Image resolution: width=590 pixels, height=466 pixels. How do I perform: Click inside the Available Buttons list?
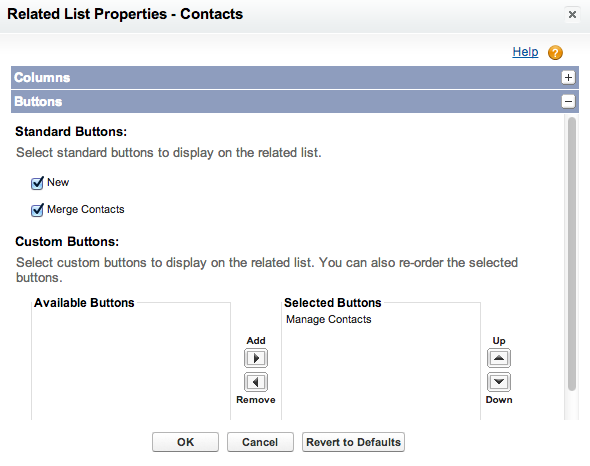131,363
